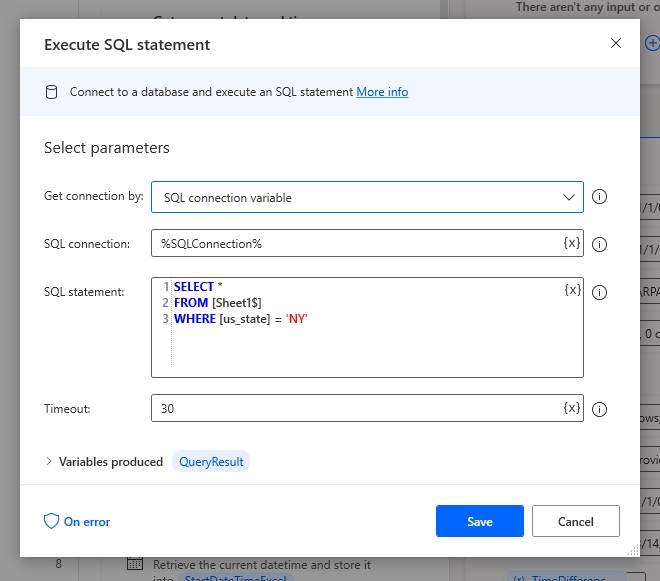Click the database icon in info banner
Viewport: 660px width, 581px height.
pos(51,92)
